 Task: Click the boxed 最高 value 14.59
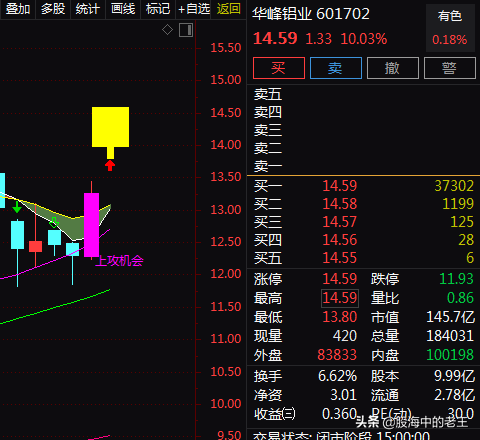(340, 298)
